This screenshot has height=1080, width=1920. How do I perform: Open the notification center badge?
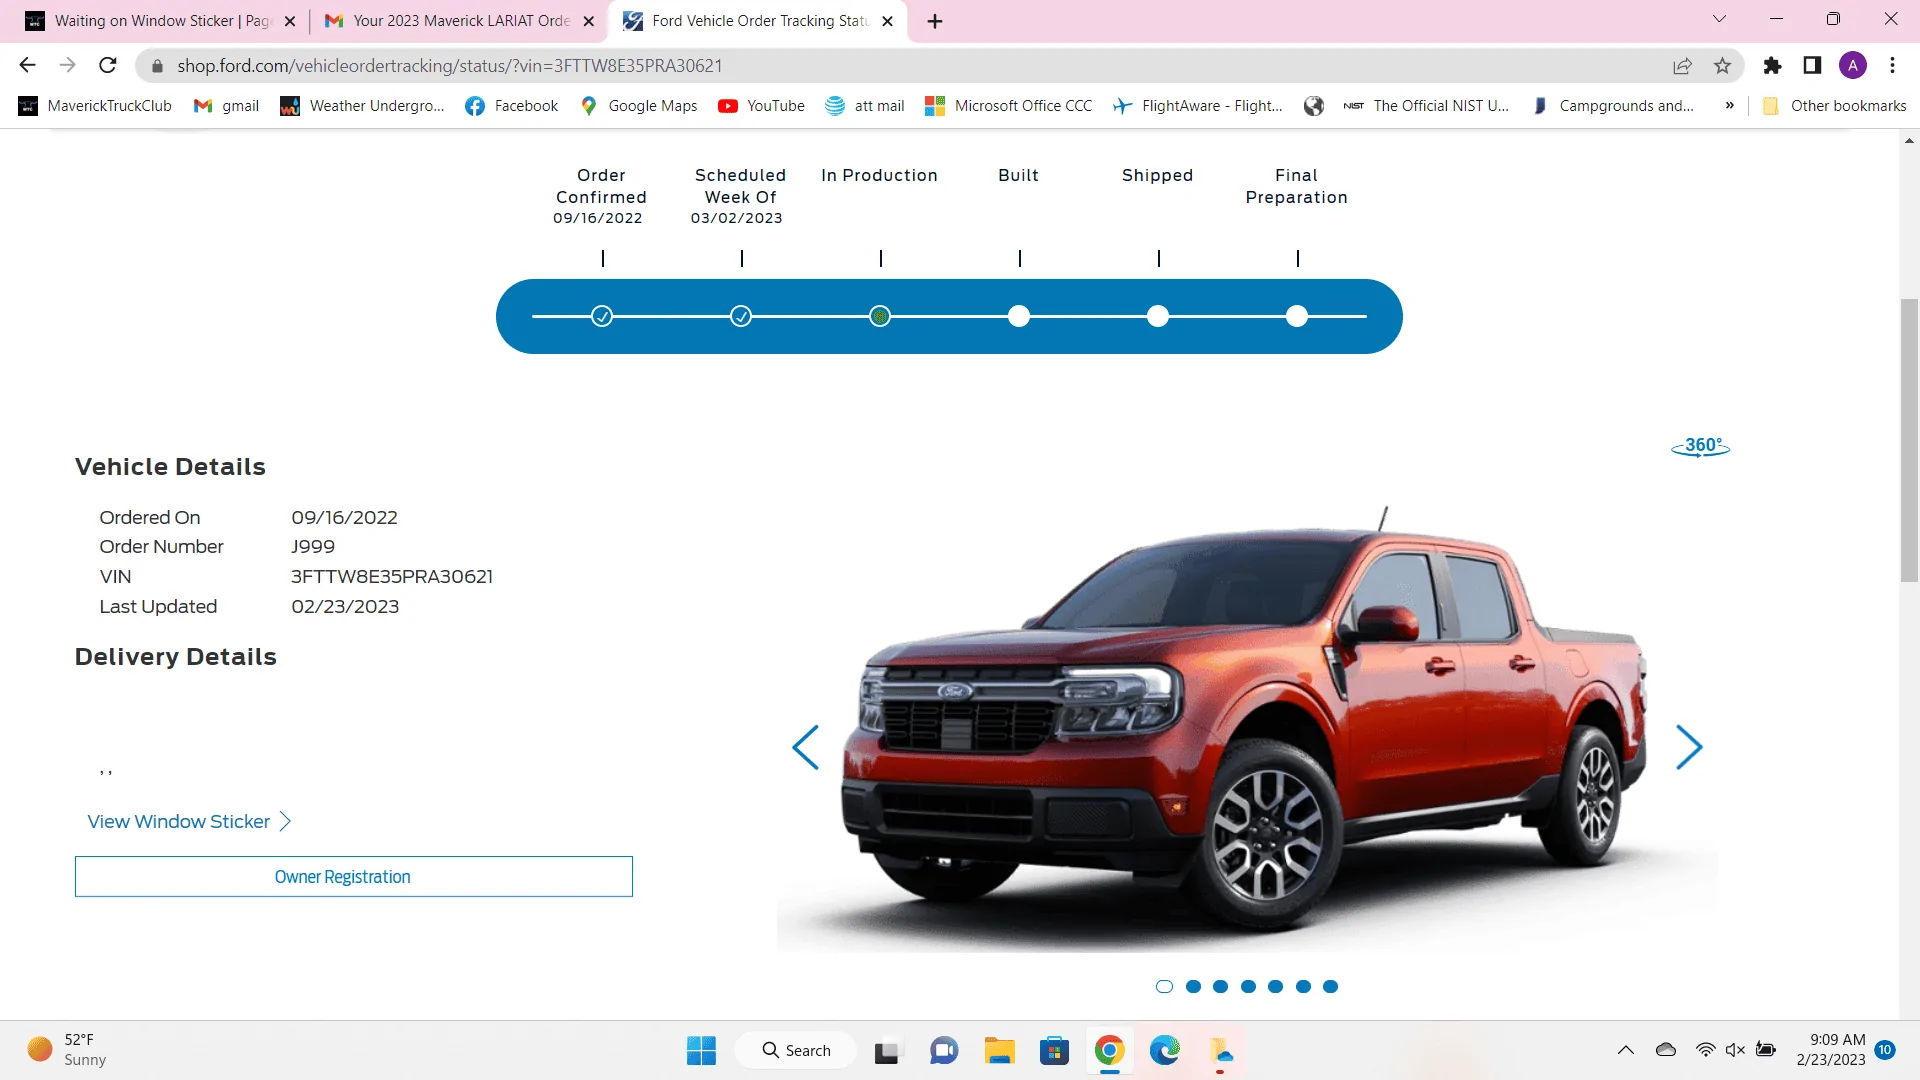pyautogui.click(x=1885, y=1050)
